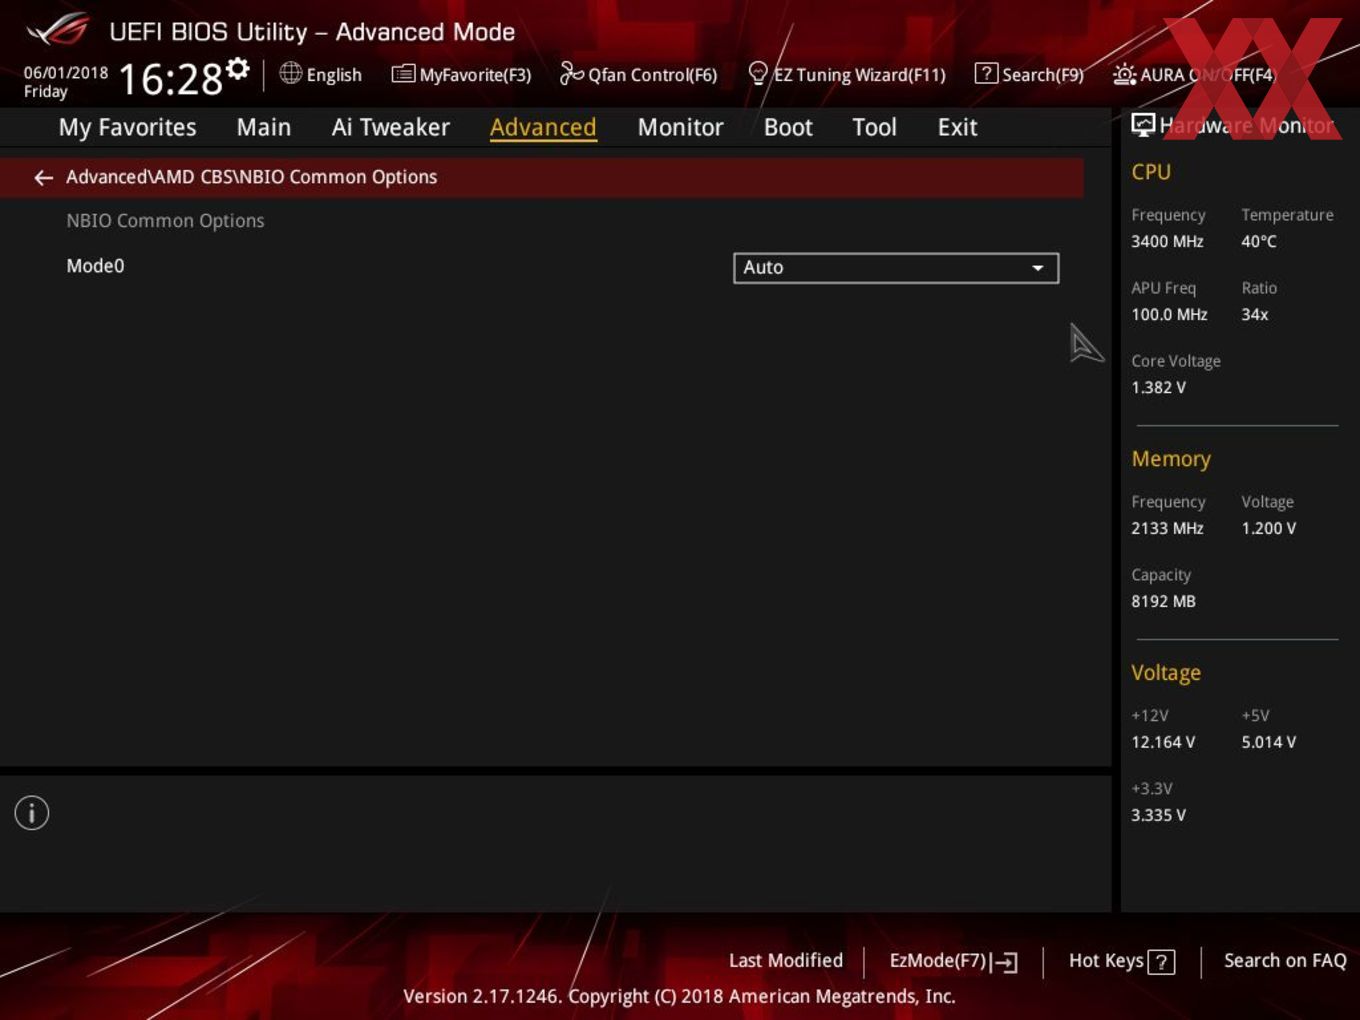Click +12V reading 12.164 V
This screenshot has width=1360, height=1020.
click(1163, 743)
